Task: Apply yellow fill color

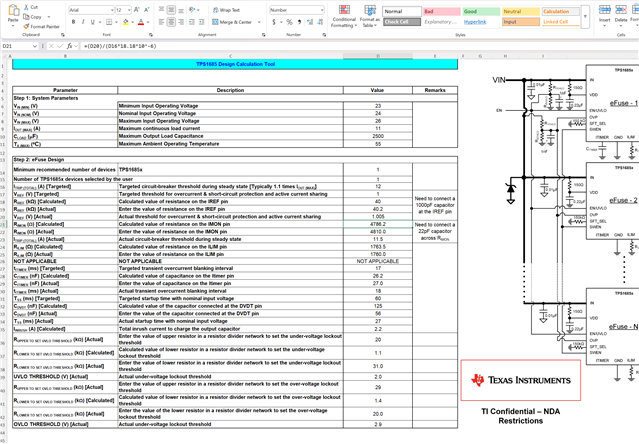Action: [126, 22]
